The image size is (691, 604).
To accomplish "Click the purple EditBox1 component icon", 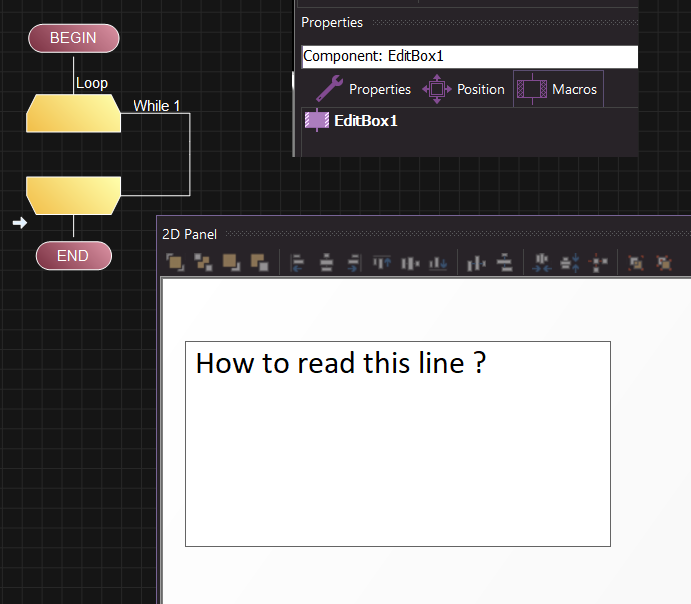I will coord(317,120).
